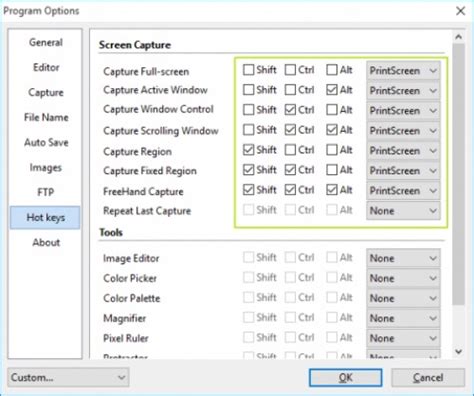The width and height of the screenshot is (474, 396).
Task: Enable Shift for Capture Active Window
Action: click(x=248, y=90)
